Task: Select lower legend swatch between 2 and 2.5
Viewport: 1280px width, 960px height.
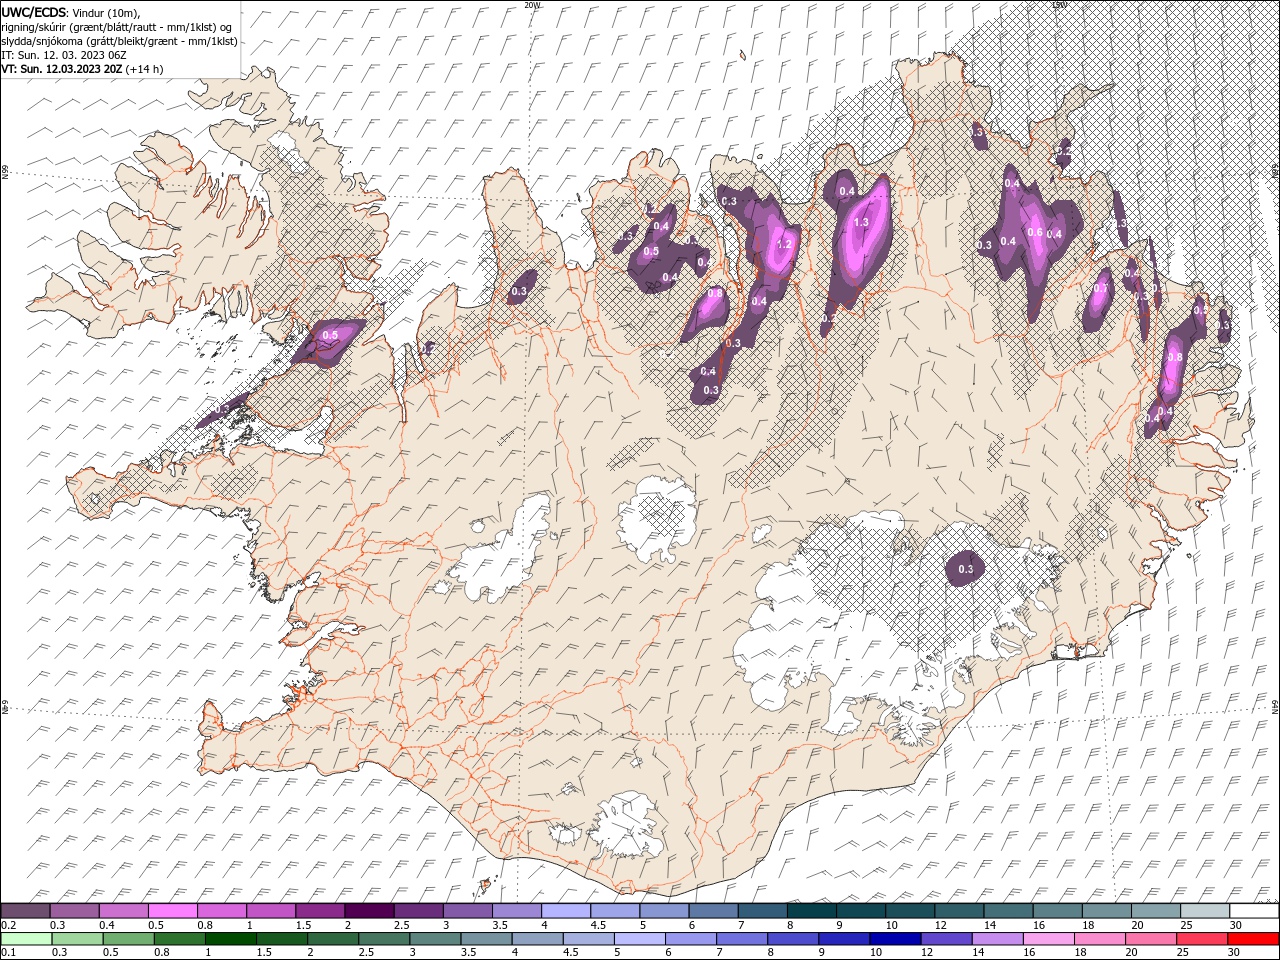Action: tap(333, 939)
